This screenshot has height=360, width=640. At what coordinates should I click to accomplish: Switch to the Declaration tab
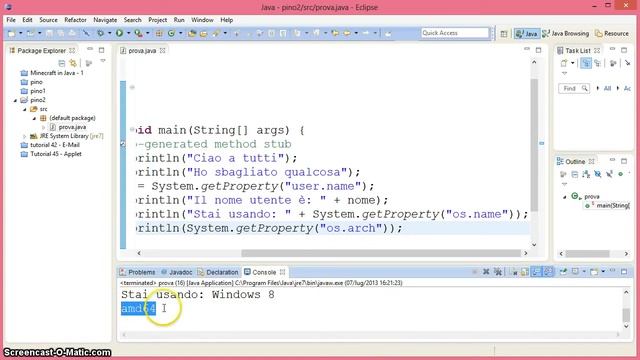pos(218,272)
